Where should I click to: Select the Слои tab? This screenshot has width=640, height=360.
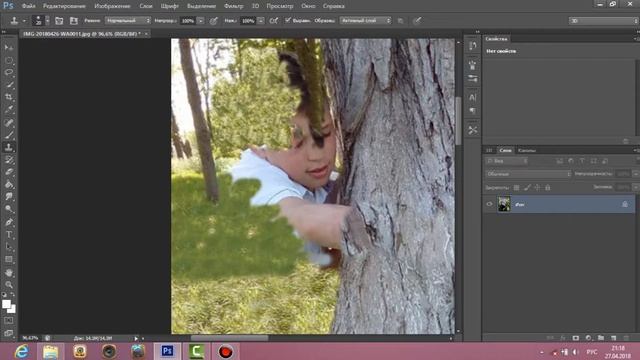pyautogui.click(x=505, y=150)
